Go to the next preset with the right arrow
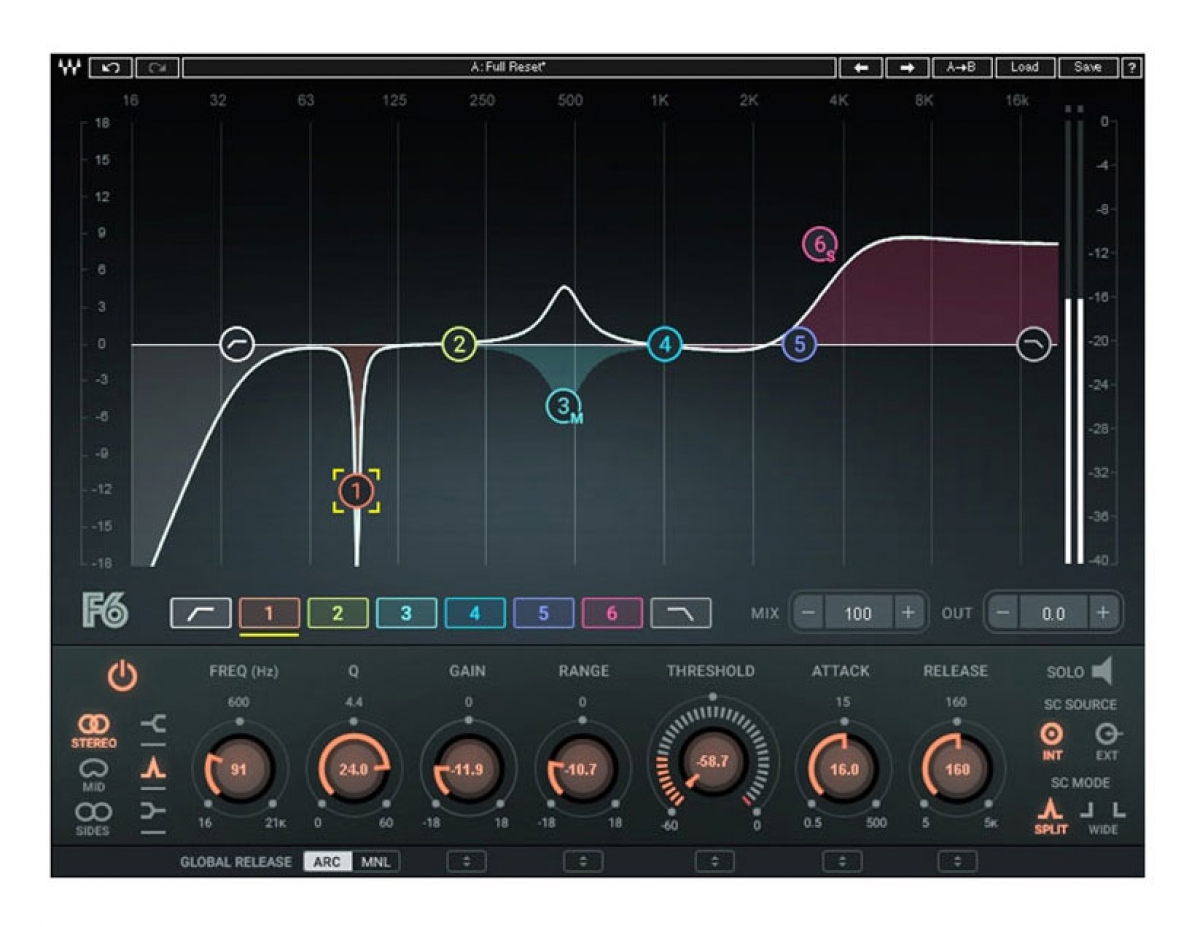The height and width of the screenshot is (927, 1200). pyautogui.click(x=907, y=68)
